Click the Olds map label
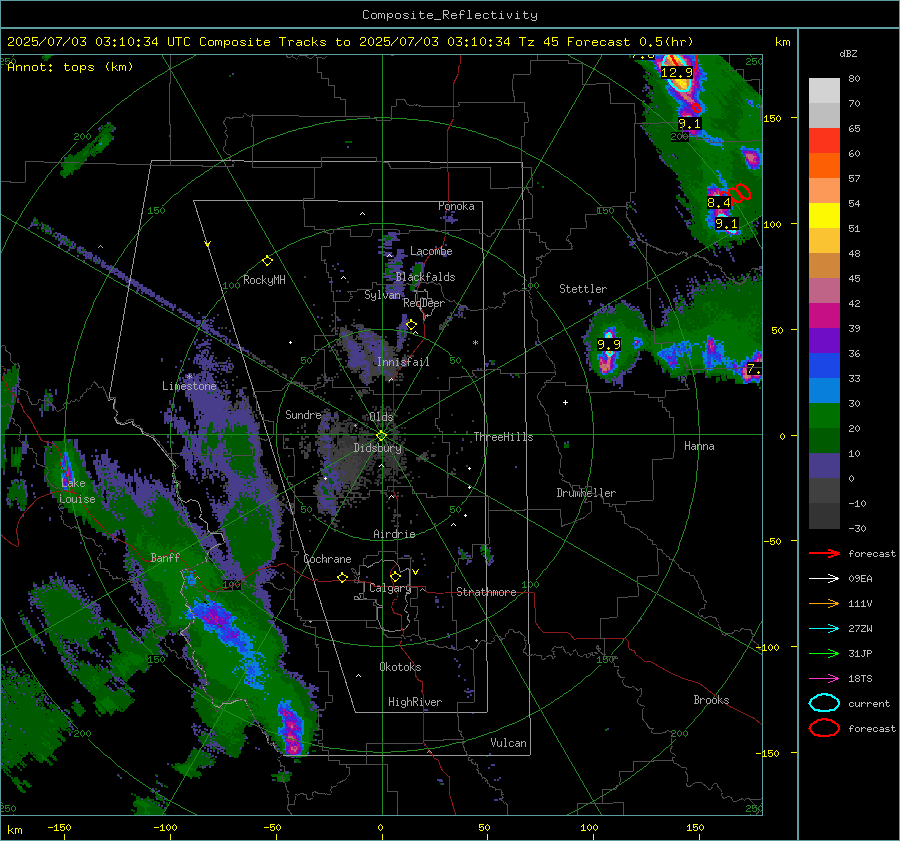 click(381, 416)
